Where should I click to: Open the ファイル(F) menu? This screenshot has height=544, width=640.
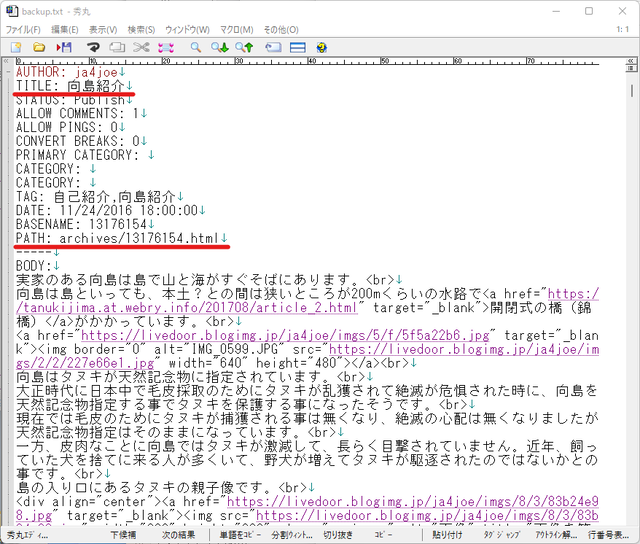pyautogui.click(x=23, y=30)
